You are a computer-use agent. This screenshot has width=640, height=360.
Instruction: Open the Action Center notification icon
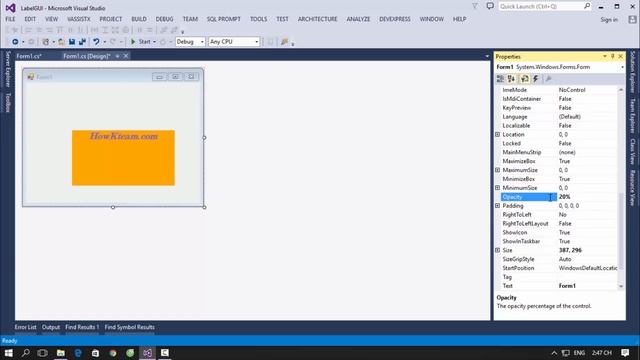[625, 353]
